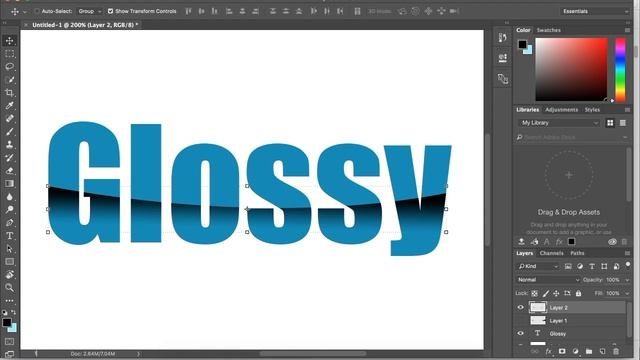Select the Gradient tool

(x=9, y=184)
